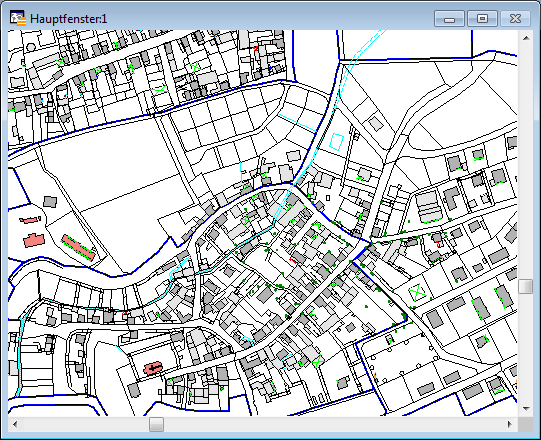This screenshot has width=541, height=440.
Task: Select the red building marked with a black cross
Action: tap(152, 368)
